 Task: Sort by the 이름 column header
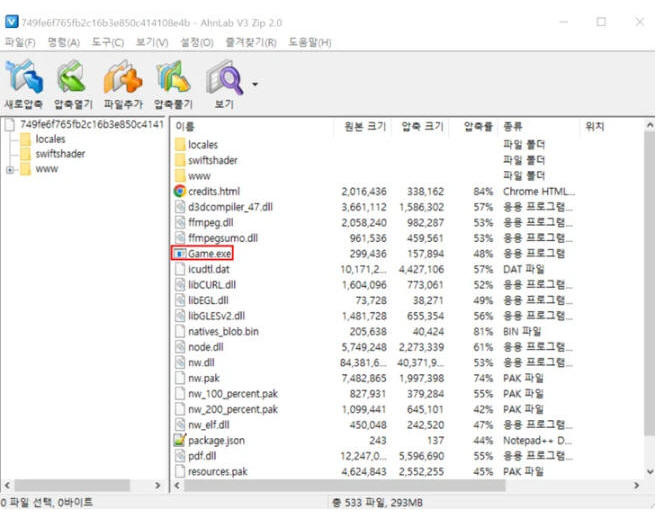pos(185,126)
